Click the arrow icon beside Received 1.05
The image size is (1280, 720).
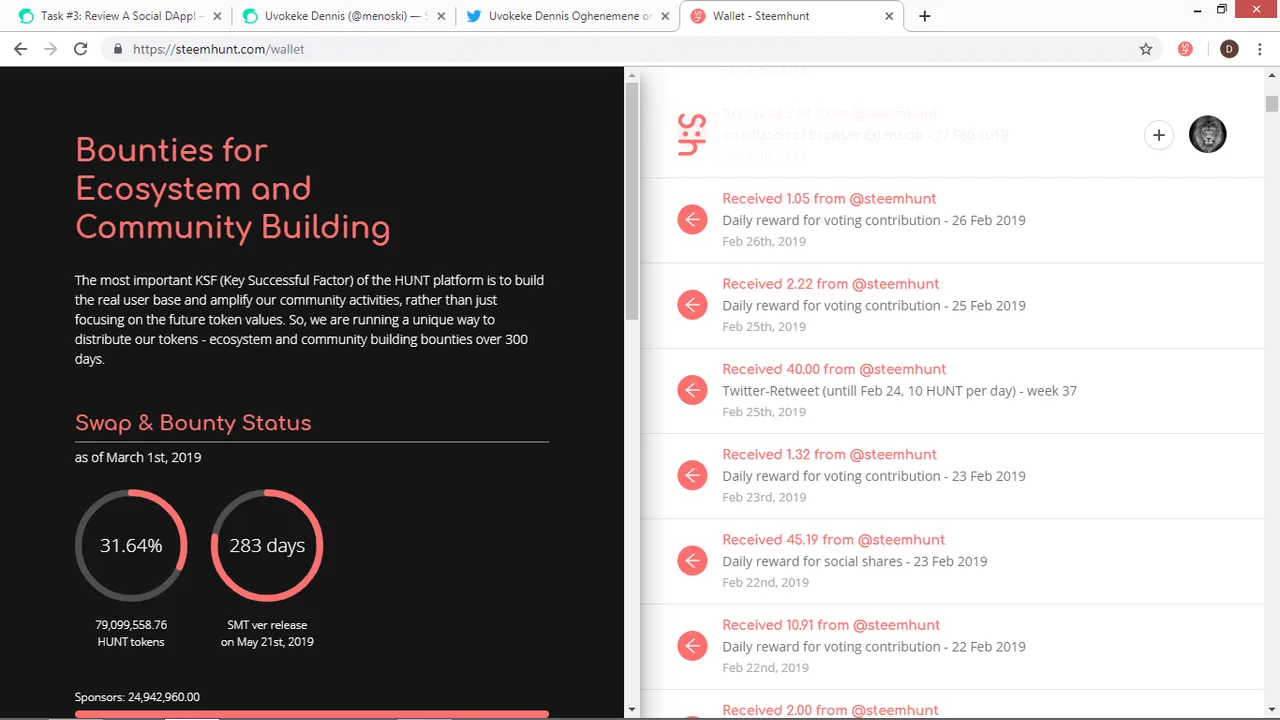[x=692, y=220]
